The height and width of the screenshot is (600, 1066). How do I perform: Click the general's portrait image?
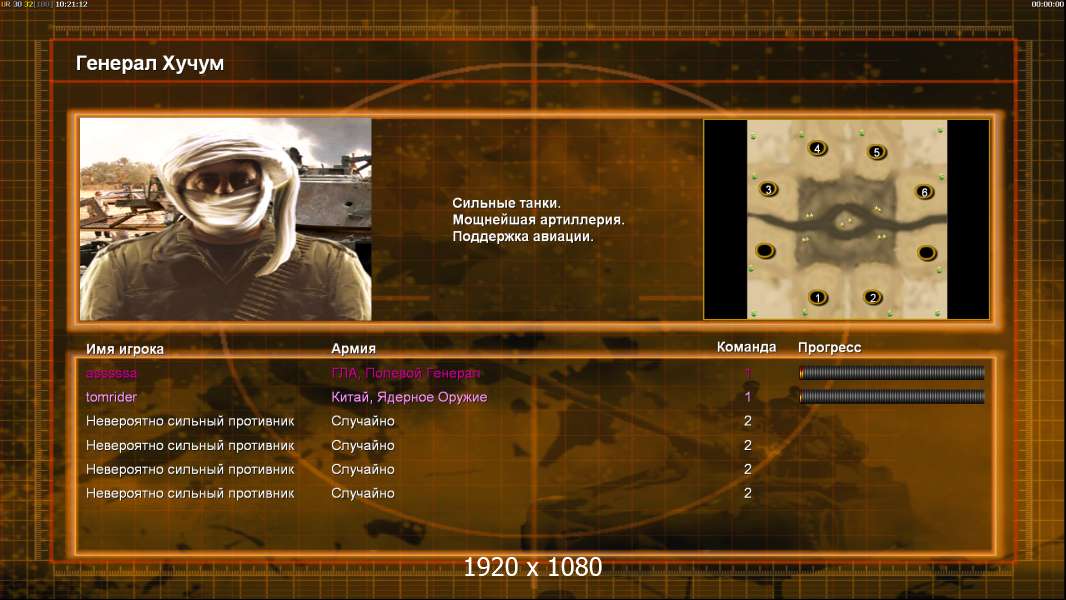pyautogui.click(x=226, y=219)
